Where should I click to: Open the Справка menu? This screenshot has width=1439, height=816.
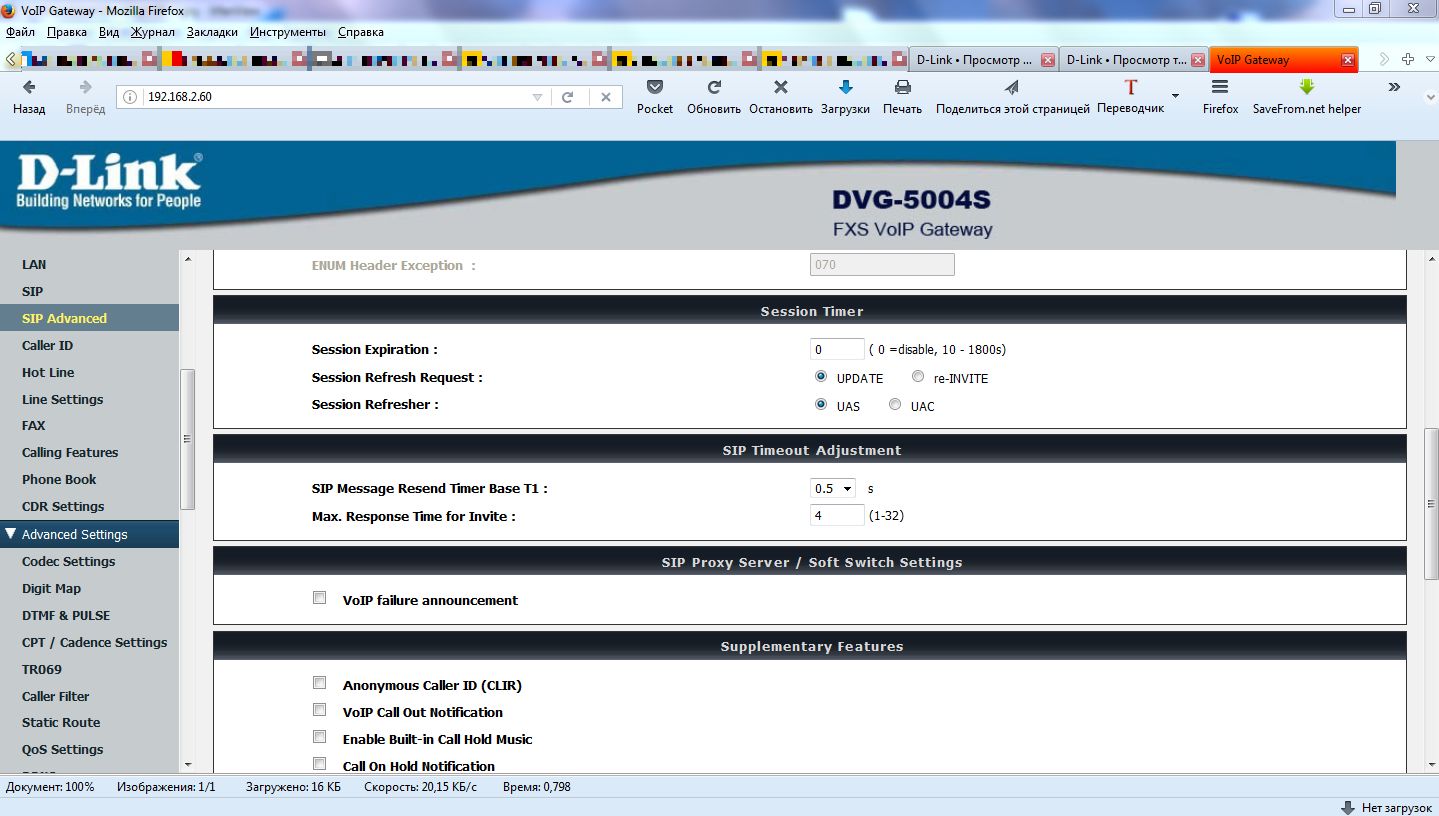tap(361, 32)
